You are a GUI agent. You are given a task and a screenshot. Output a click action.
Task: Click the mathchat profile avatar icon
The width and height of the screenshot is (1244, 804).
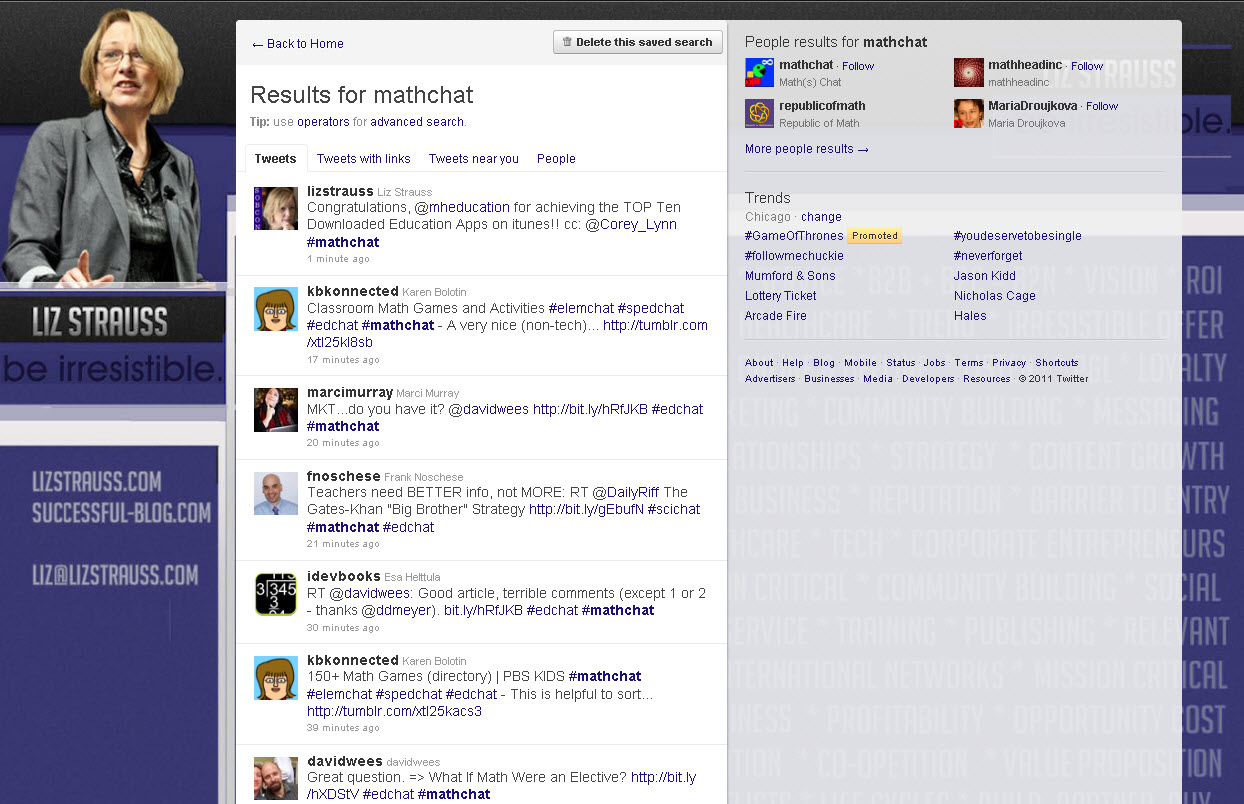click(x=760, y=72)
